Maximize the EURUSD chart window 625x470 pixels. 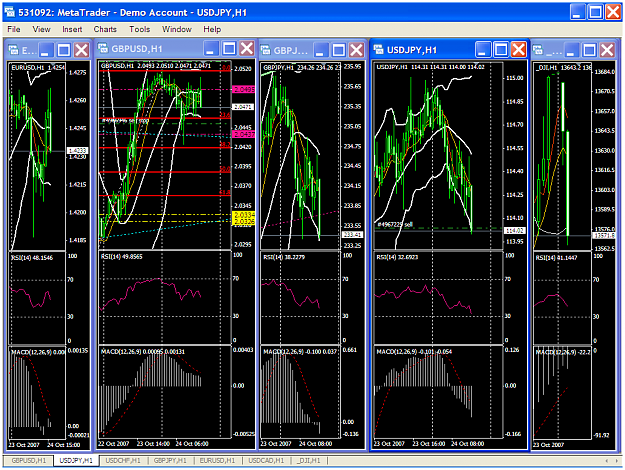point(63,50)
